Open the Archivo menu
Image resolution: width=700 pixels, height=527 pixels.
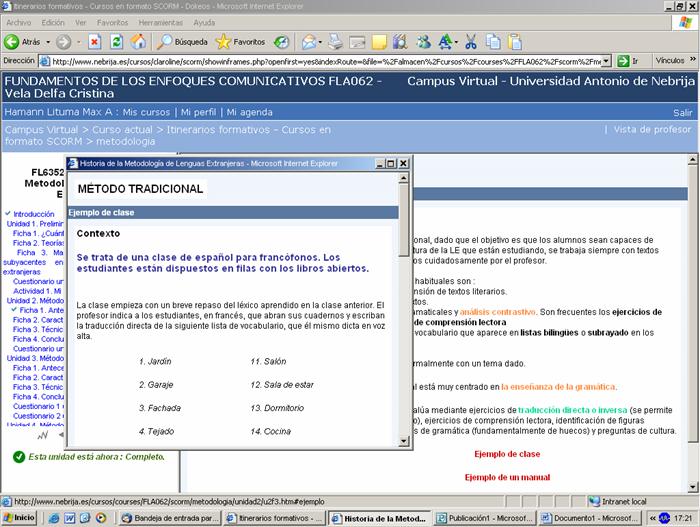click(x=18, y=22)
